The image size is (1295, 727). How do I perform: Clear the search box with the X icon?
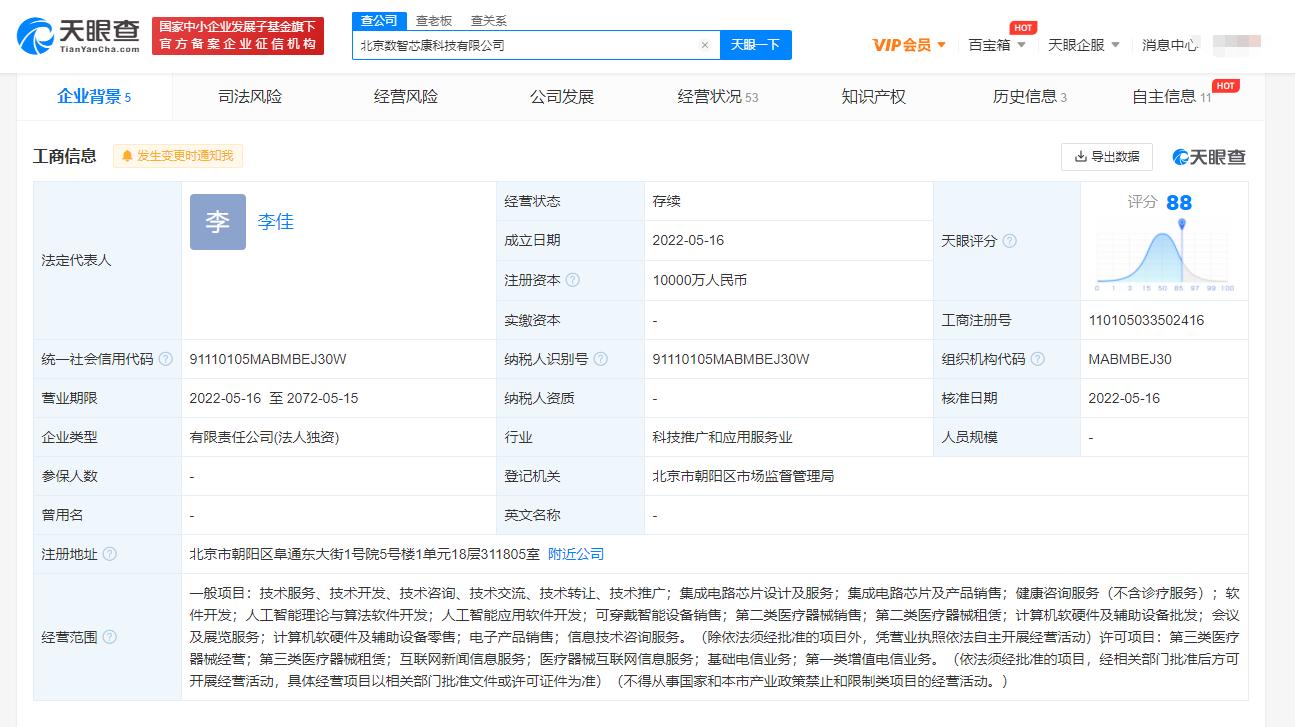coord(704,45)
